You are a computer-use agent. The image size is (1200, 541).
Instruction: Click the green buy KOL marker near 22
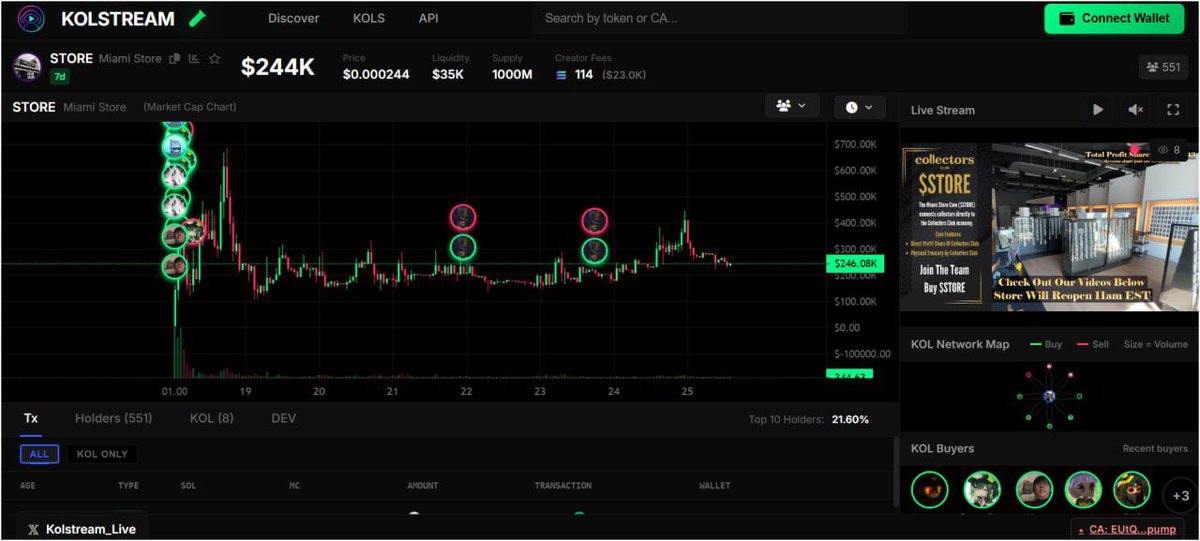[462, 246]
